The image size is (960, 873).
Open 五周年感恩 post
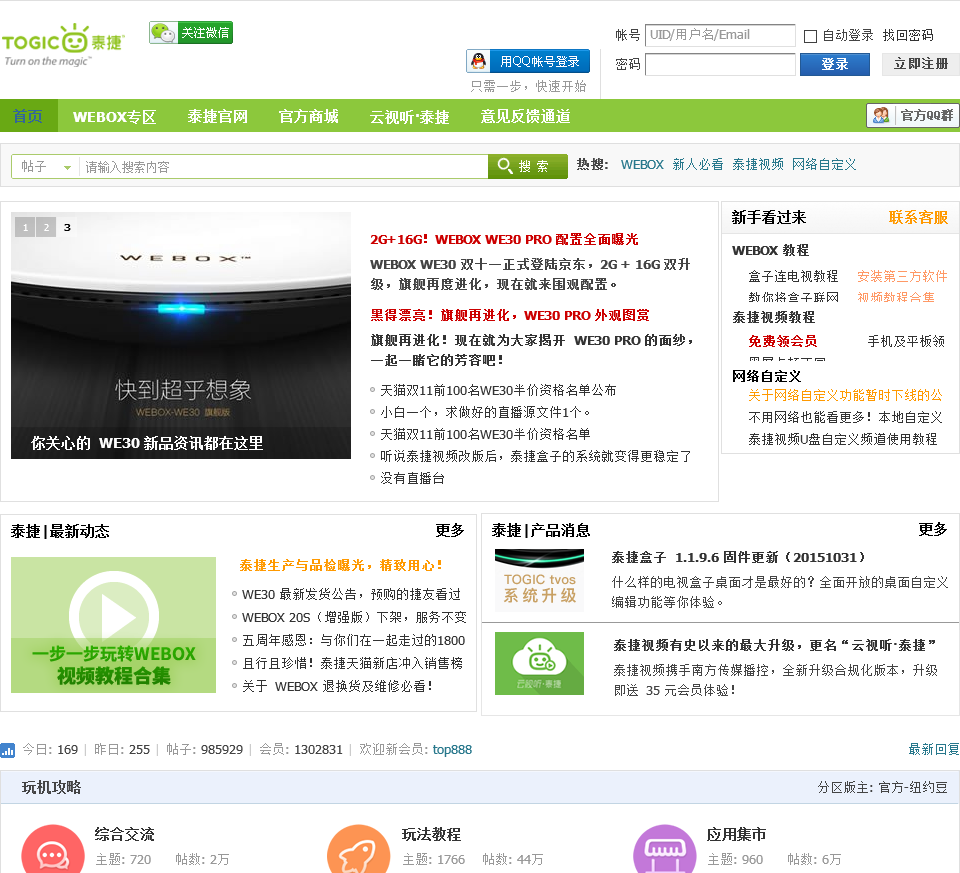coord(353,640)
